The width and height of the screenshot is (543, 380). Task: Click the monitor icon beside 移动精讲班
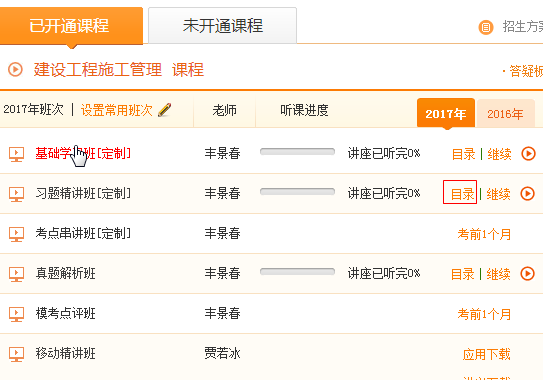click(x=16, y=354)
